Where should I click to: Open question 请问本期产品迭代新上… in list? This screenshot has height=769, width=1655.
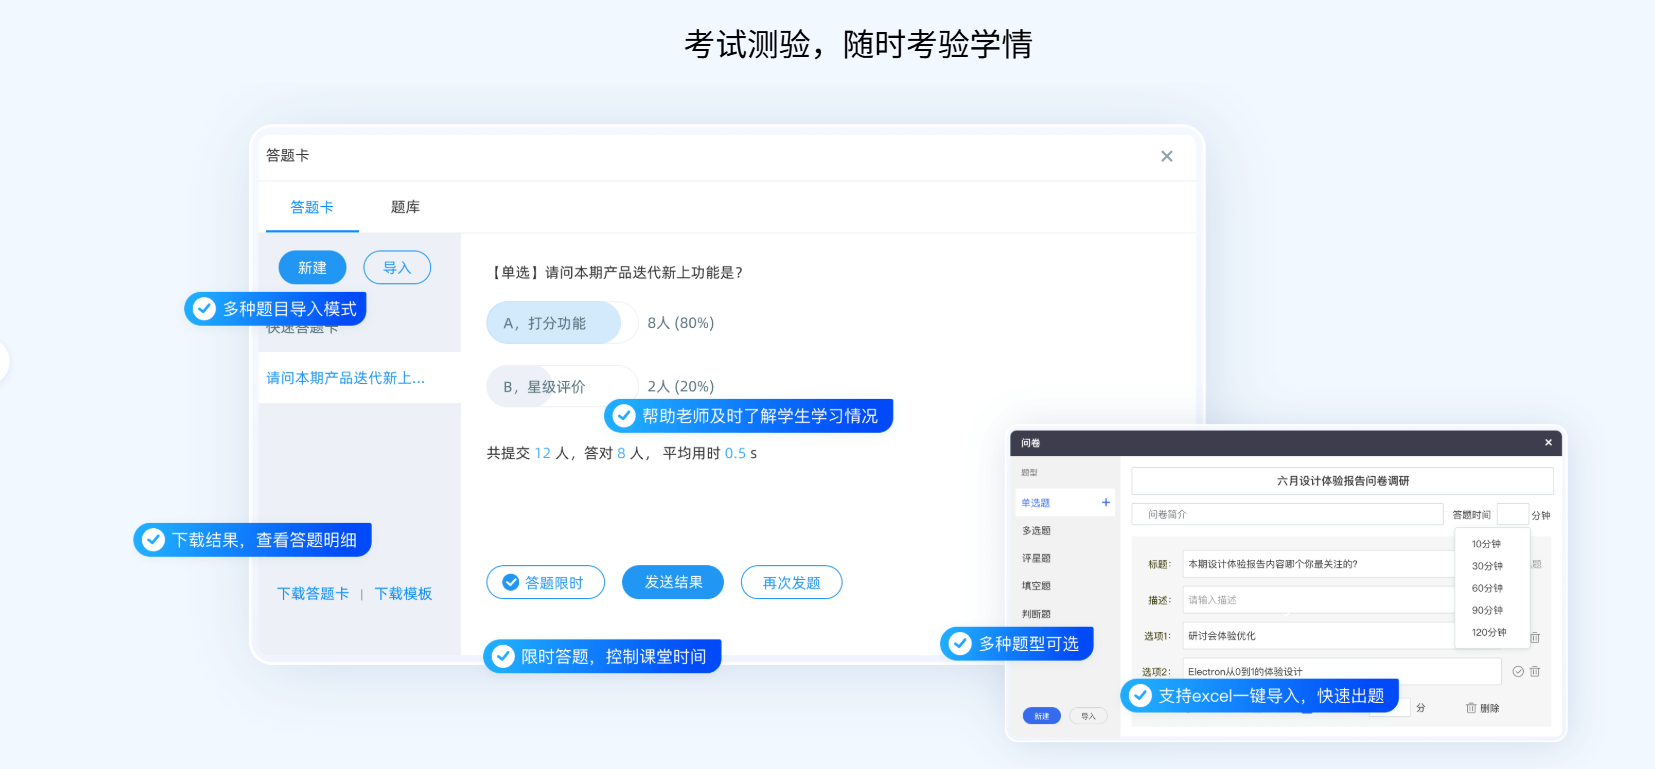click(x=346, y=378)
